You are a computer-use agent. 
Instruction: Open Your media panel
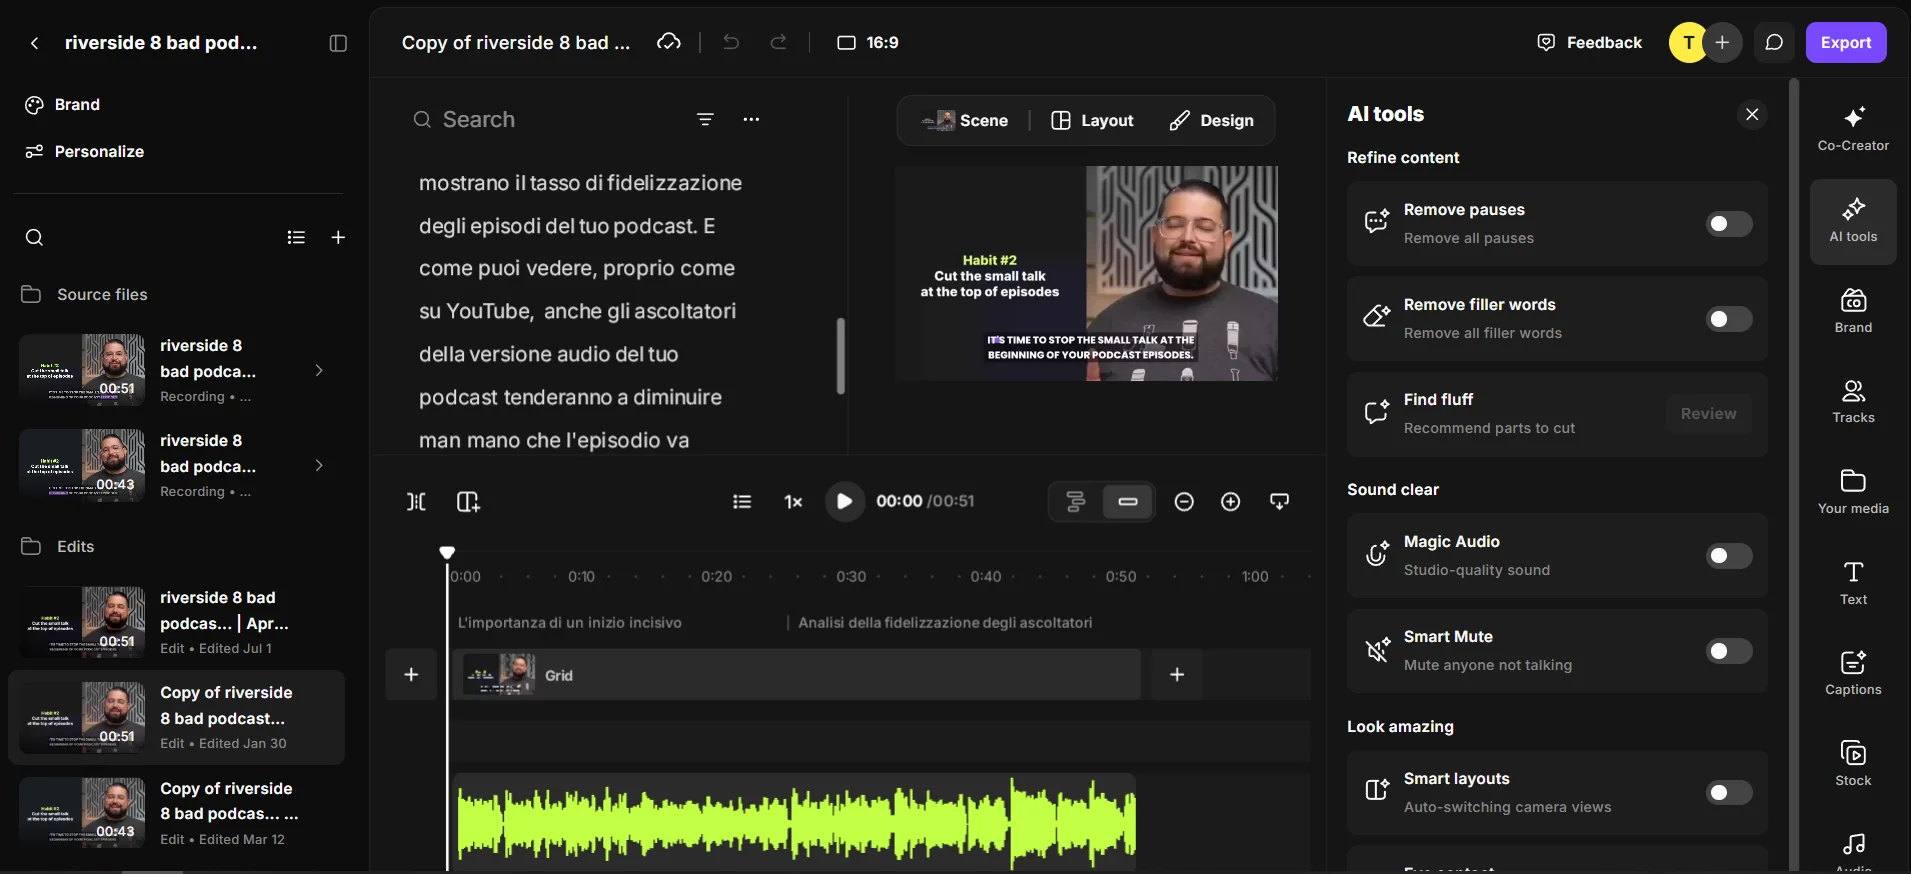pyautogui.click(x=1853, y=491)
